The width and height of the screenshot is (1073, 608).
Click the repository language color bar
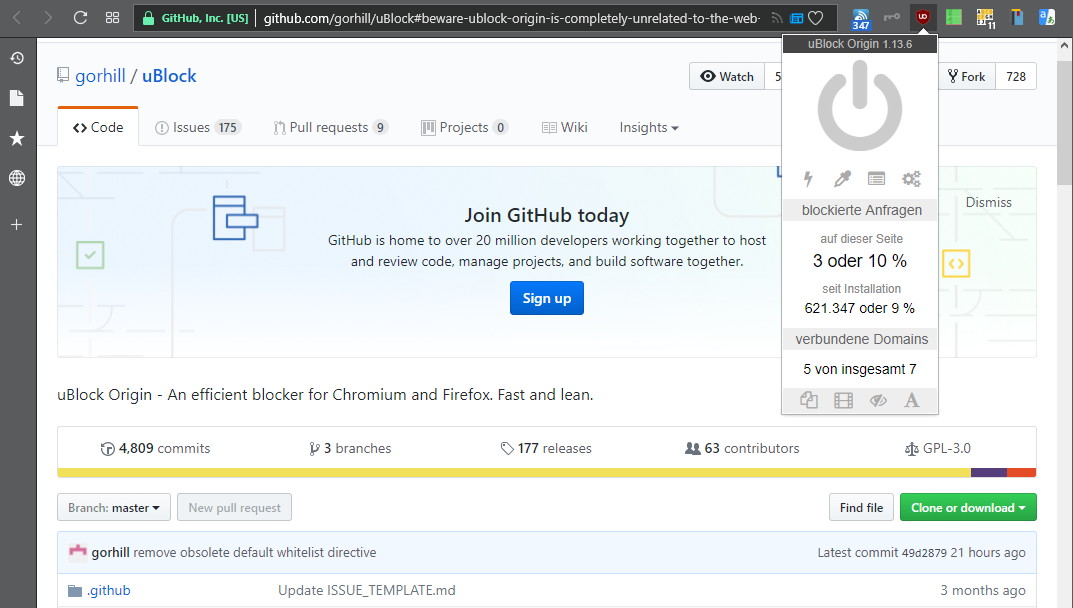pos(547,472)
